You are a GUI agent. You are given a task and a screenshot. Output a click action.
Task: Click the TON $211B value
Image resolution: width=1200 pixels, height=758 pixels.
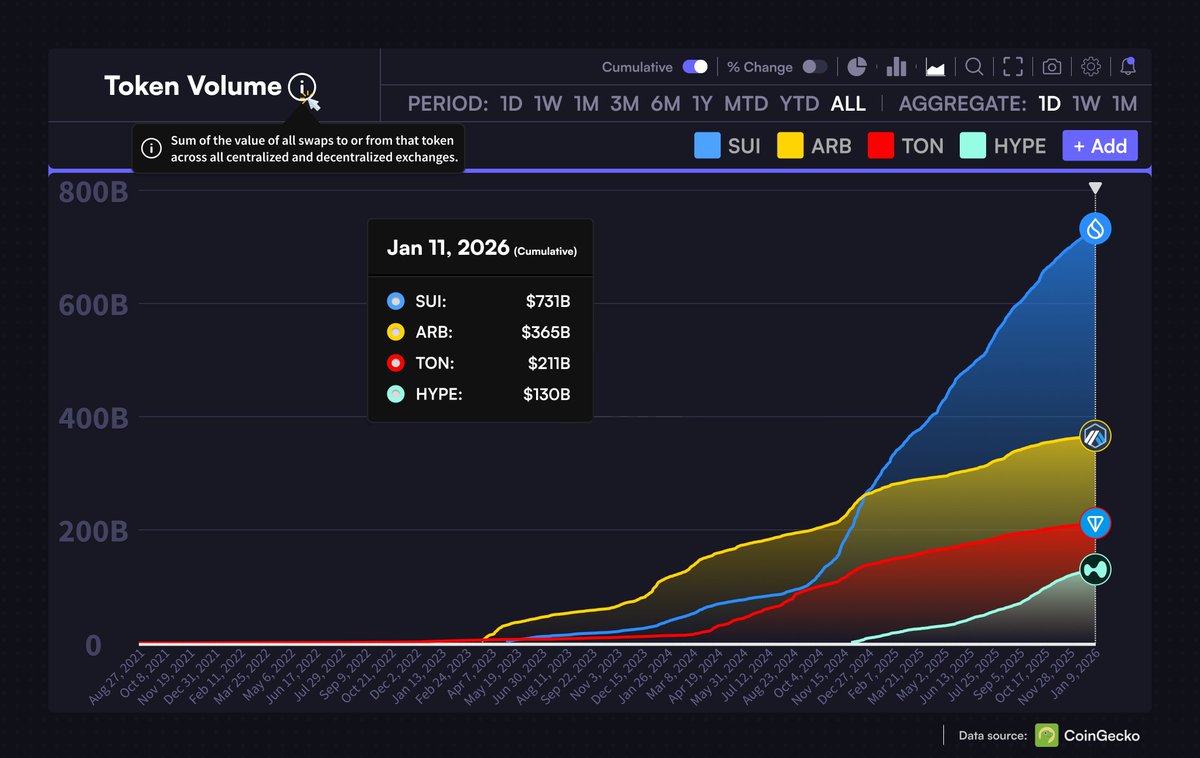[x=549, y=363]
